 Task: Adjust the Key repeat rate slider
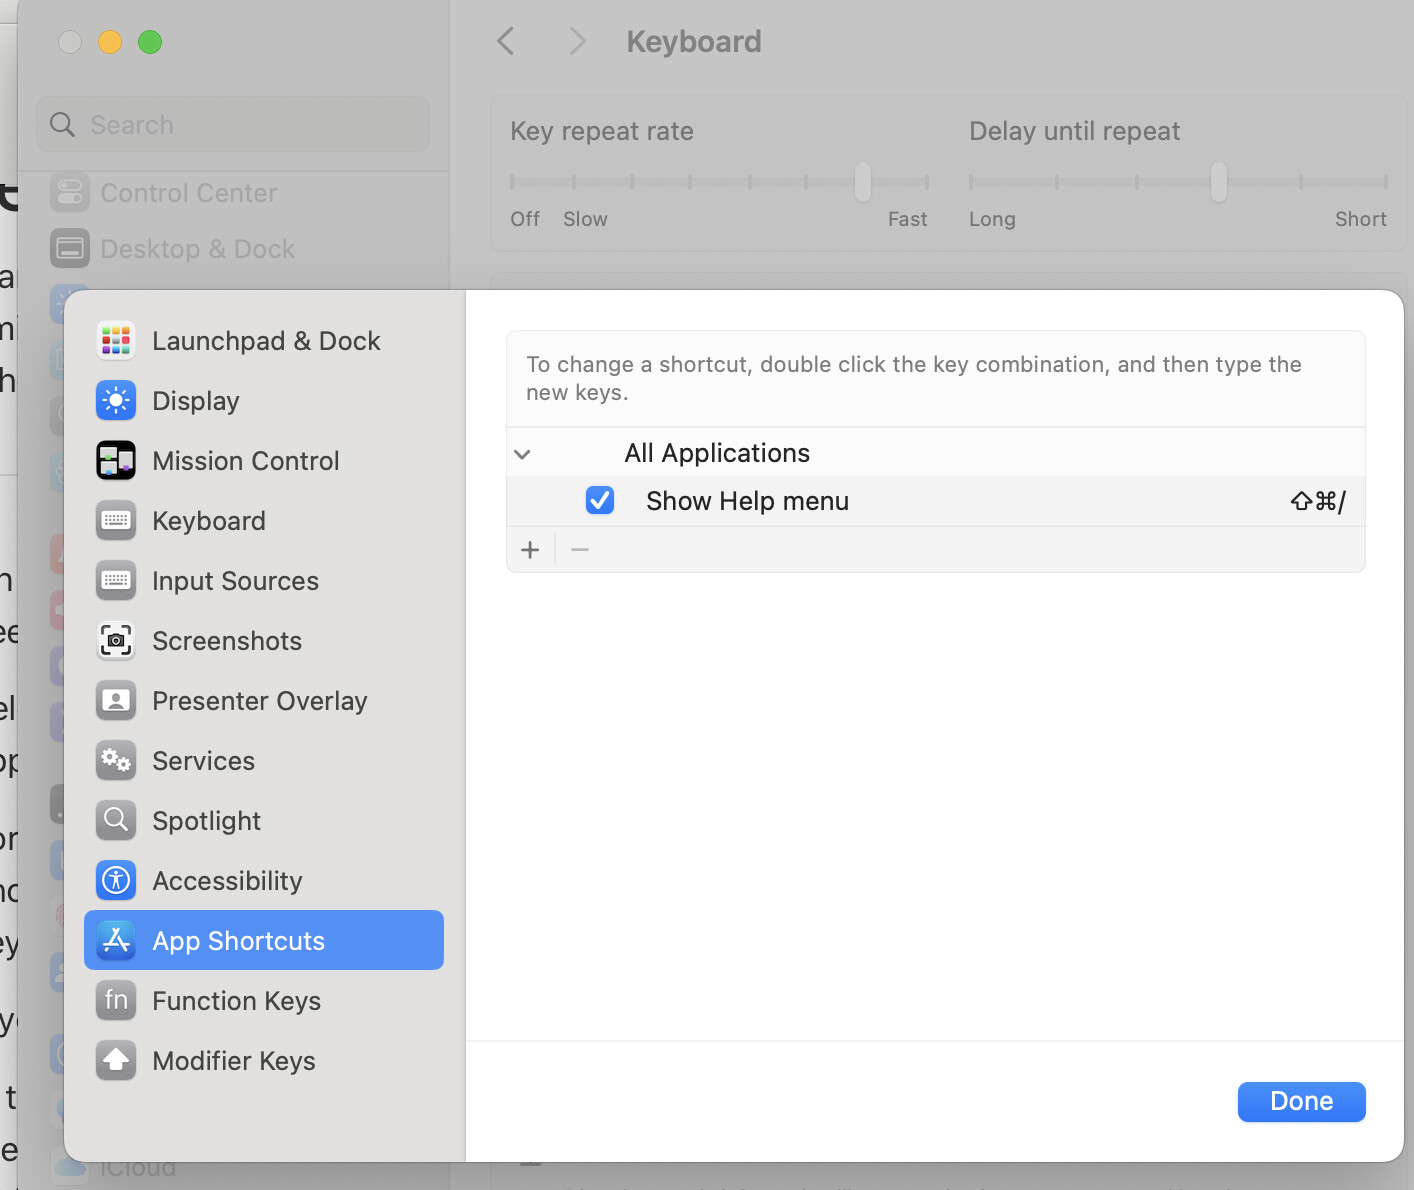coord(863,182)
